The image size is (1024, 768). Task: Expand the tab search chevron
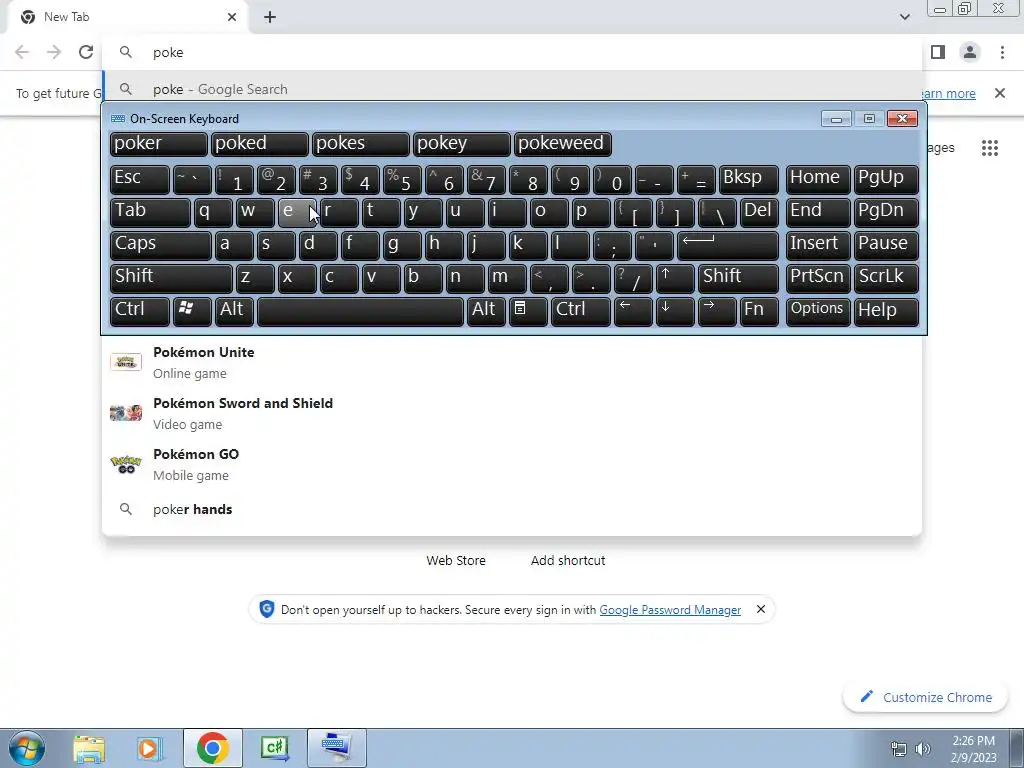904,17
